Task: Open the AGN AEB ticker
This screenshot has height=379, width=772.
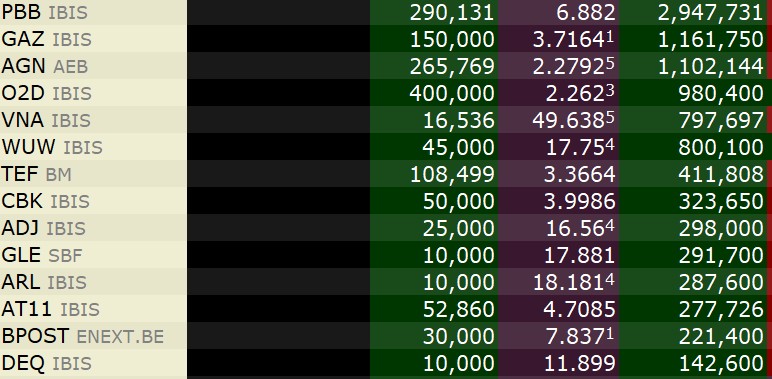Action: coord(45,66)
